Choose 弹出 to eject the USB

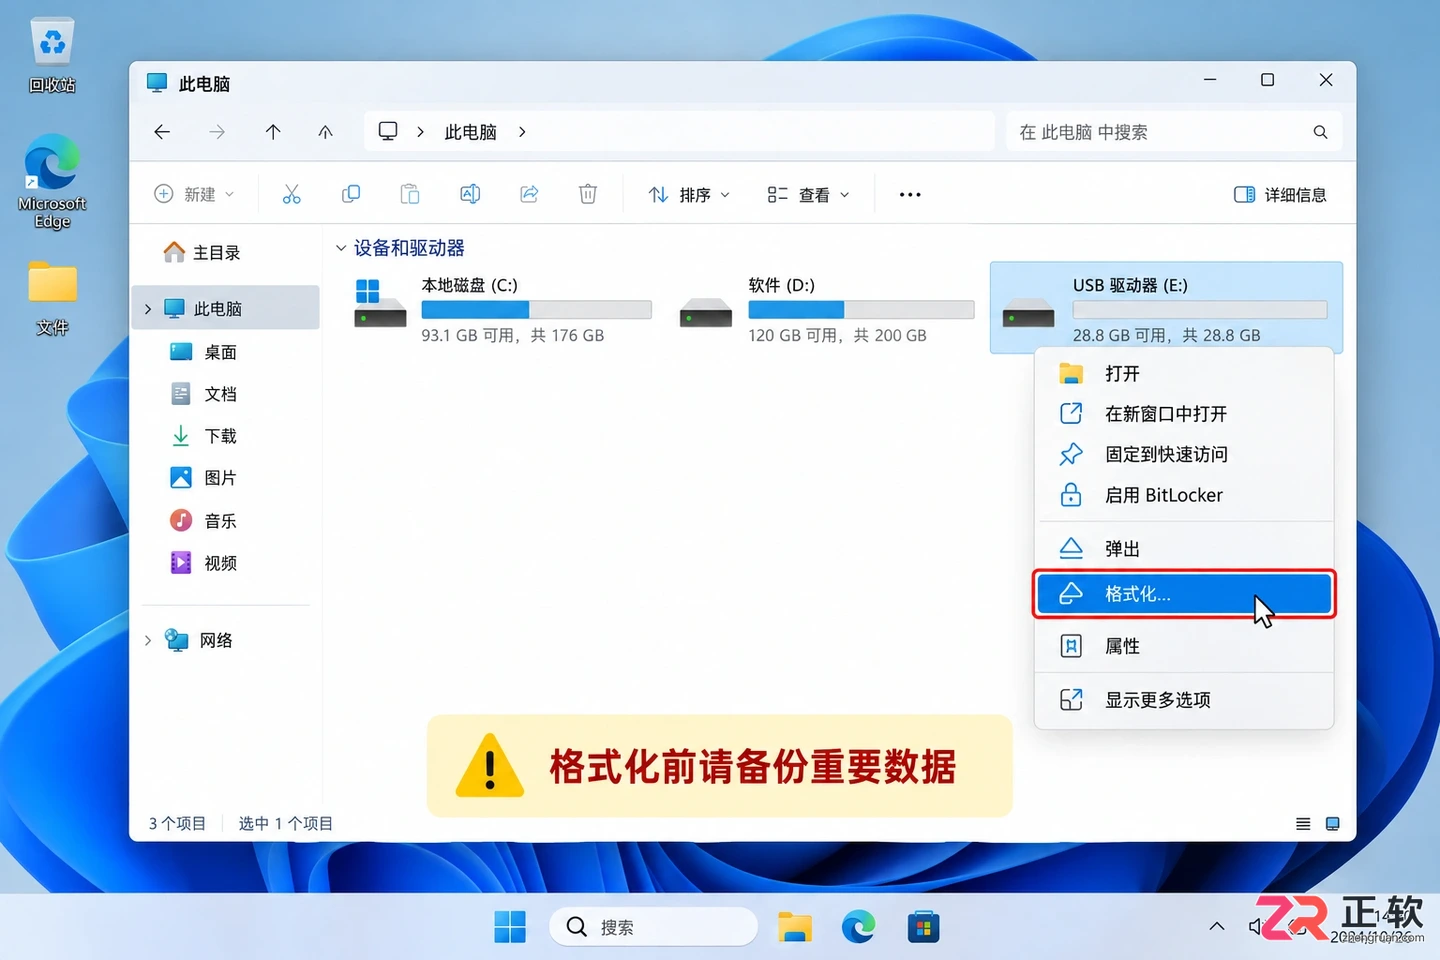pos(1184,549)
